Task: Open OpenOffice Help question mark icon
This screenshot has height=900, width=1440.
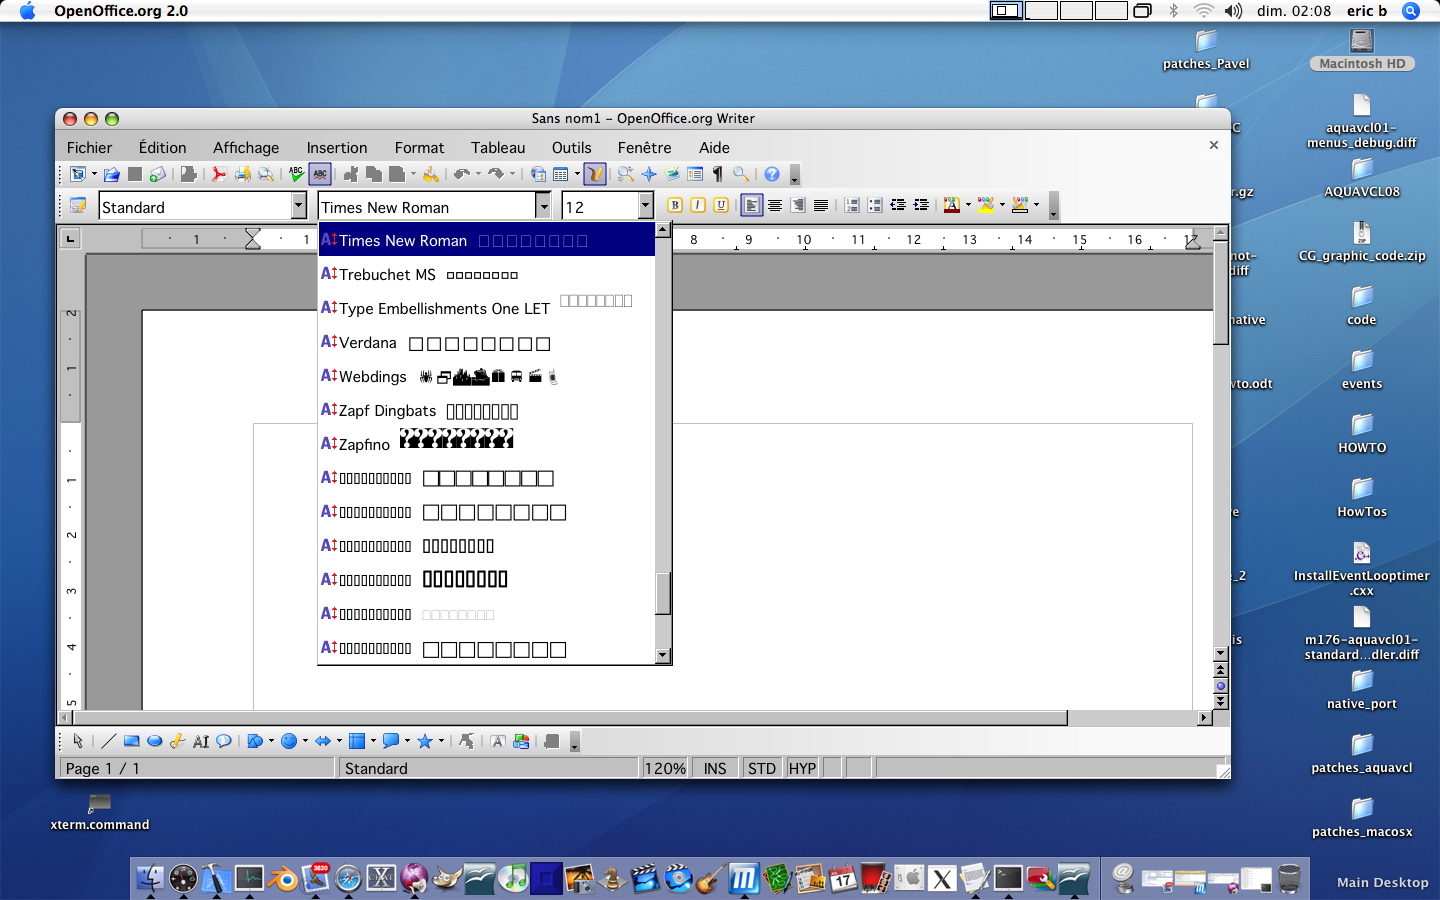Action: coord(772,174)
